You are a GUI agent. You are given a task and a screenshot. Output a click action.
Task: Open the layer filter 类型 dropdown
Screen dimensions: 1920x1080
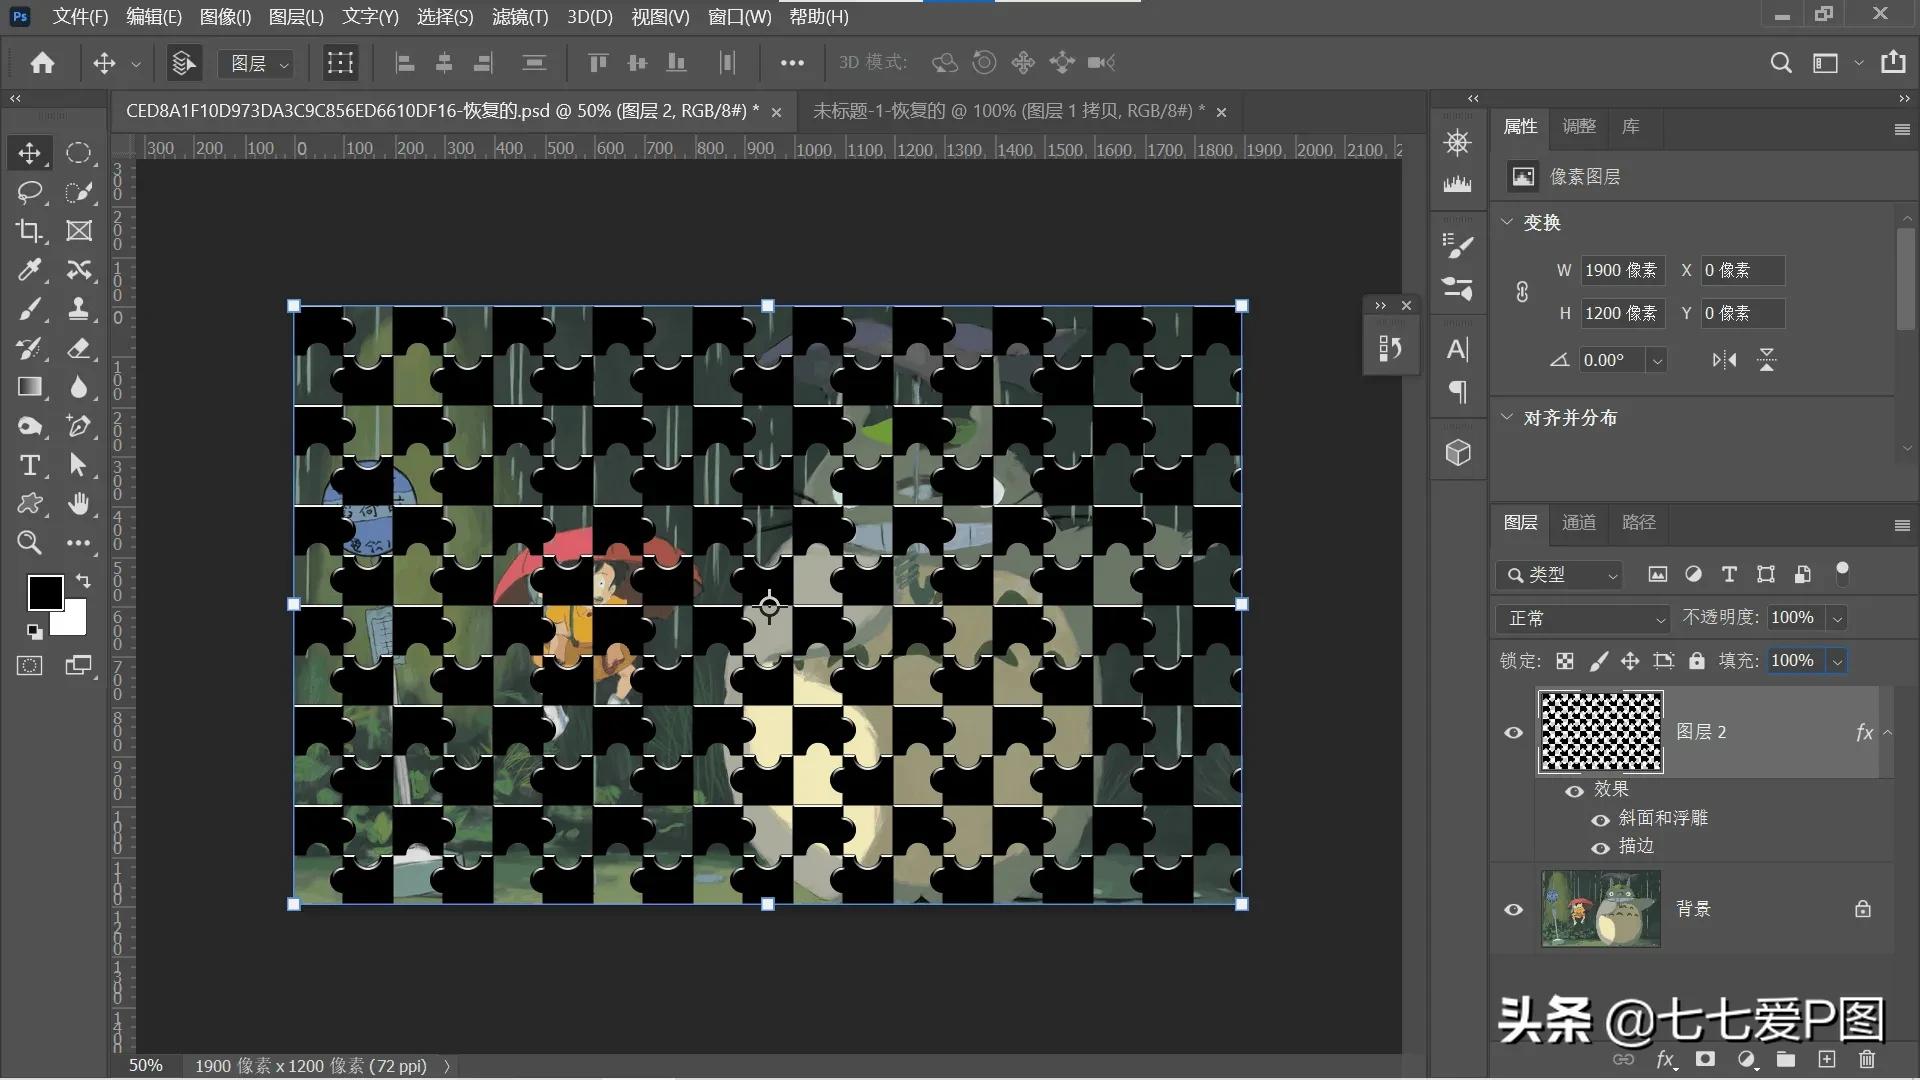(x=1559, y=575)
